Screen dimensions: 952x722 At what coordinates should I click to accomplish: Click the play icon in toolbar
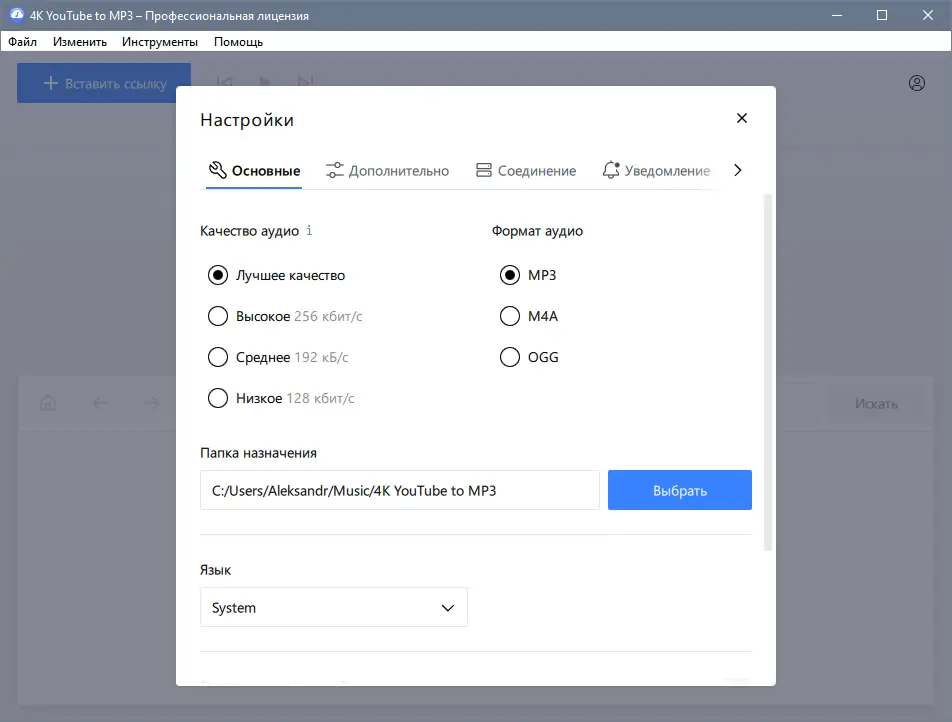click(265, 81)
